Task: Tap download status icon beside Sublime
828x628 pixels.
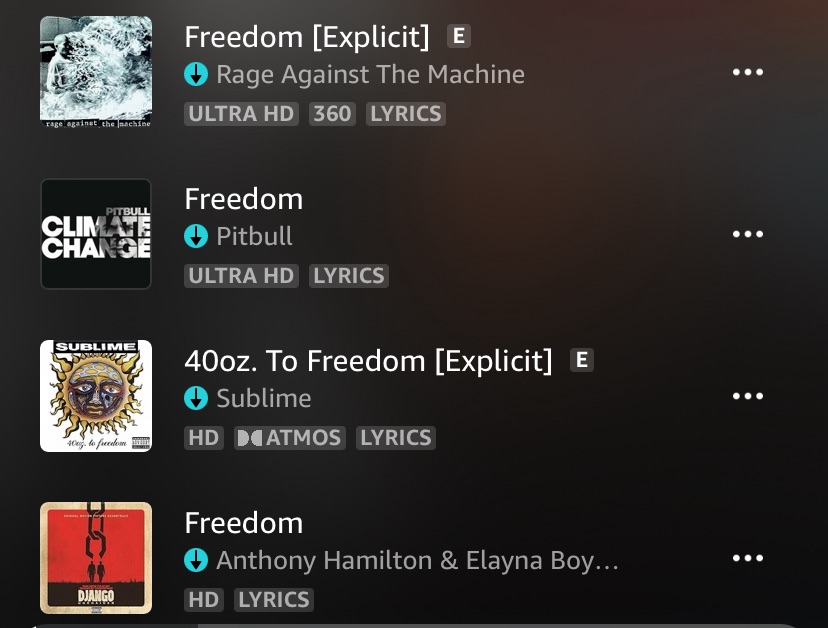Action: tap(196, 398)
